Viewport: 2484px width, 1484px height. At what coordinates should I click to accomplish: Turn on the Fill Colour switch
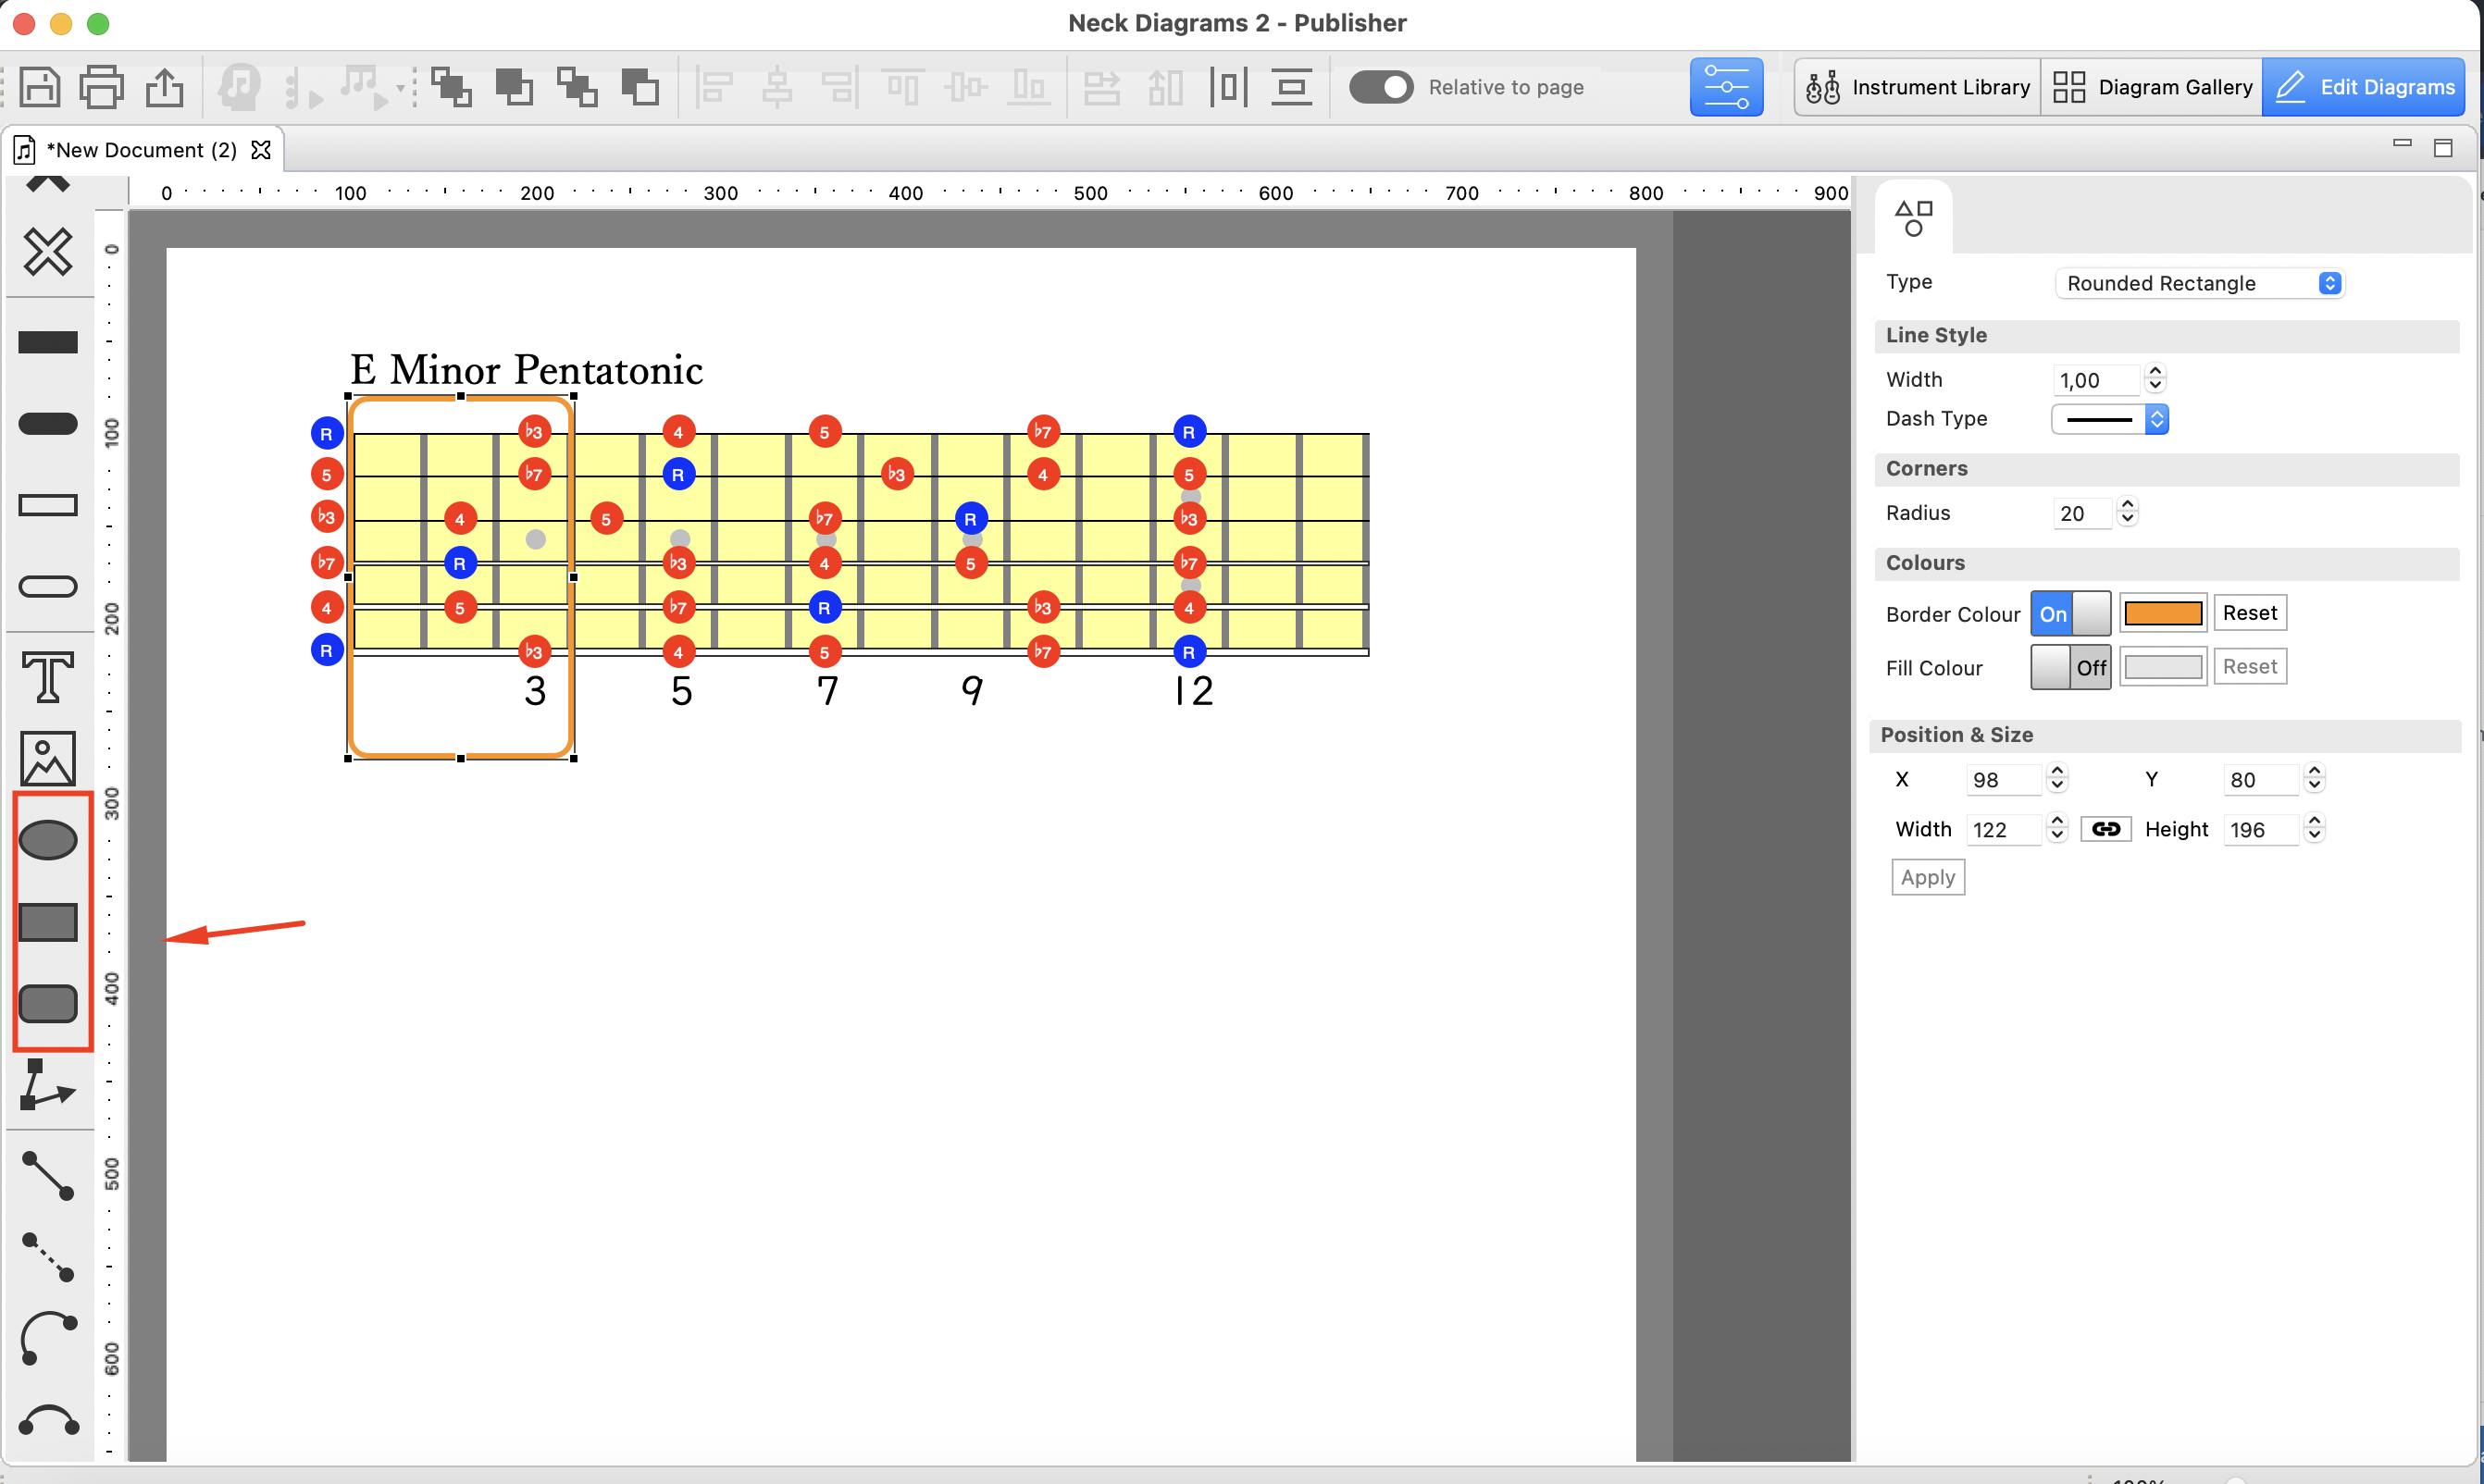click(2070, 667)
